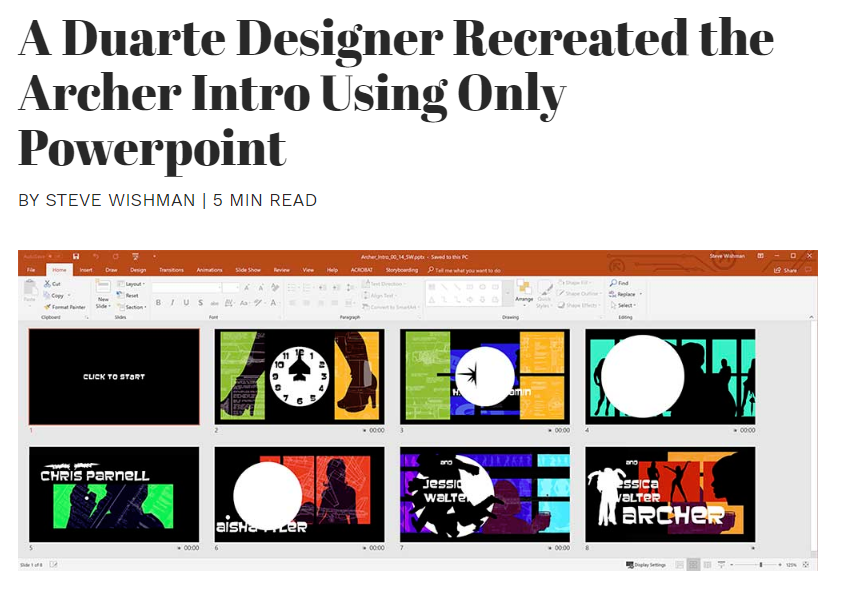Open the font size combo box
The width and height of the screenshot is (841, 590).
point(231,288)
